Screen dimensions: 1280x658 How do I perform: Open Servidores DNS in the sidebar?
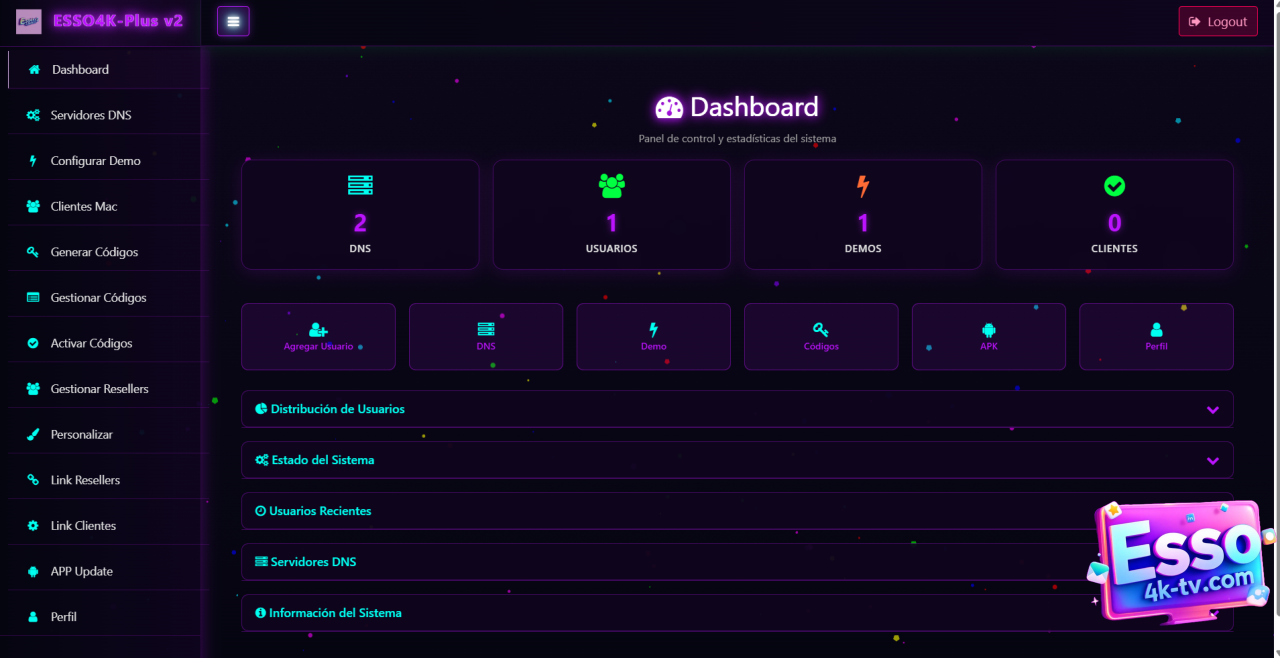click(x=91, y=115)
